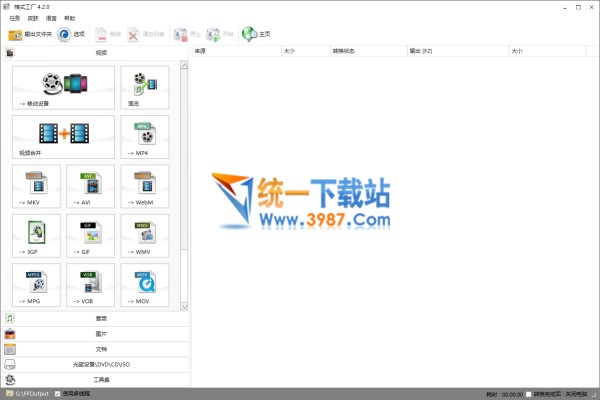Viewport: 600px width, 400px height.
Task: Select the Mobile Device conversion icon
Action: point(64,86)
